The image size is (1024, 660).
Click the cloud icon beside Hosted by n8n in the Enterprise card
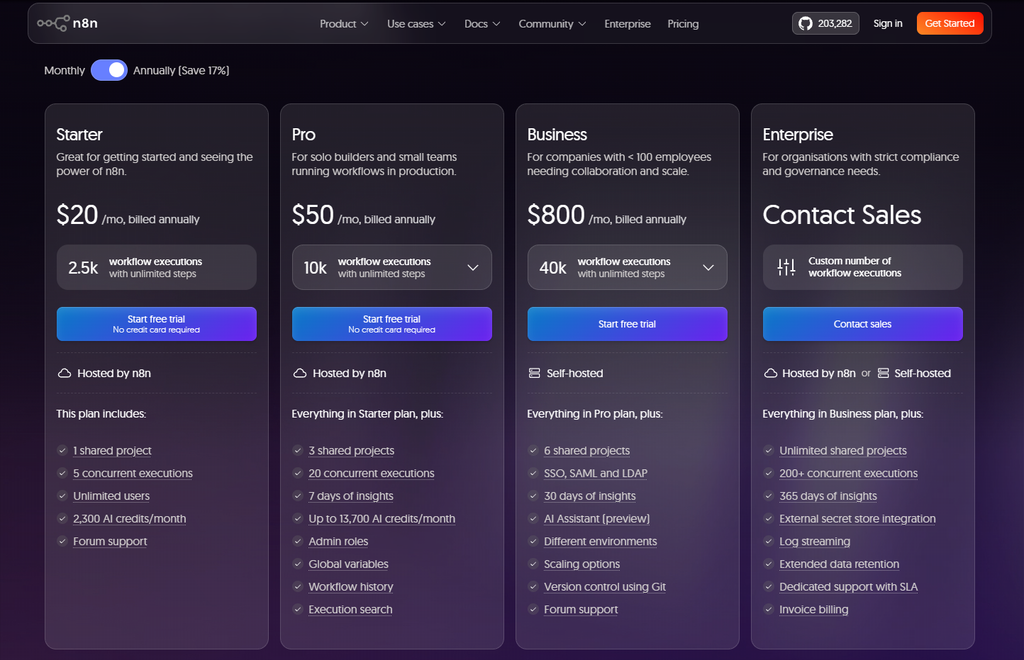pyautogui.click(x=771, y=373)
